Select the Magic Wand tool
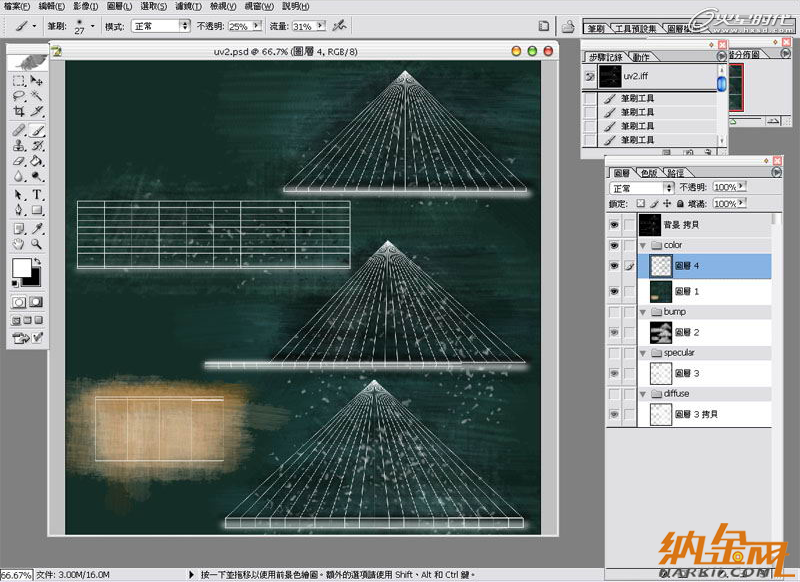800x582 pixels. point(37,95)
